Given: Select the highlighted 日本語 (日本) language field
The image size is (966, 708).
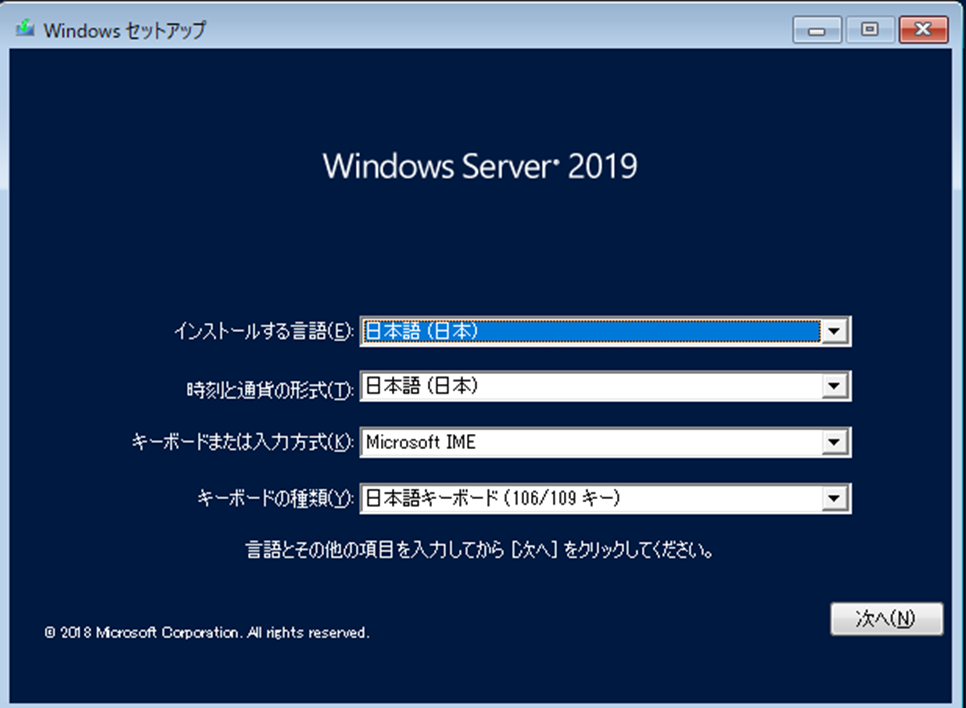Looking at the screenshot, I should (590, 332).
